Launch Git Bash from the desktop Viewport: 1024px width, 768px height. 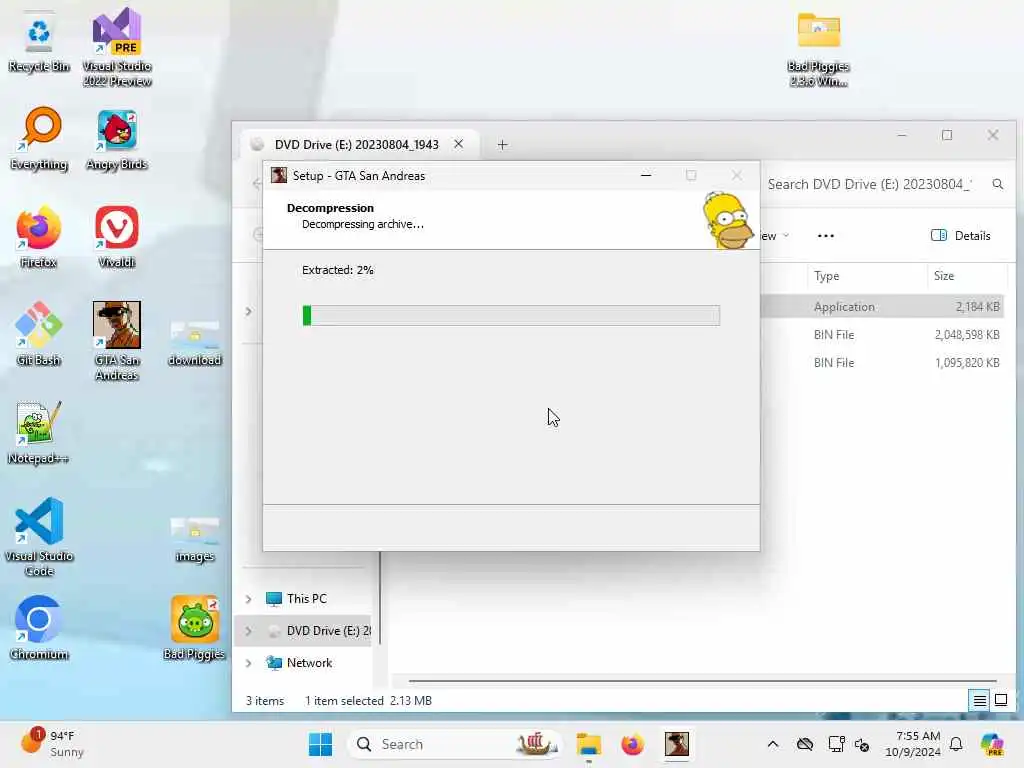point(39,334)
